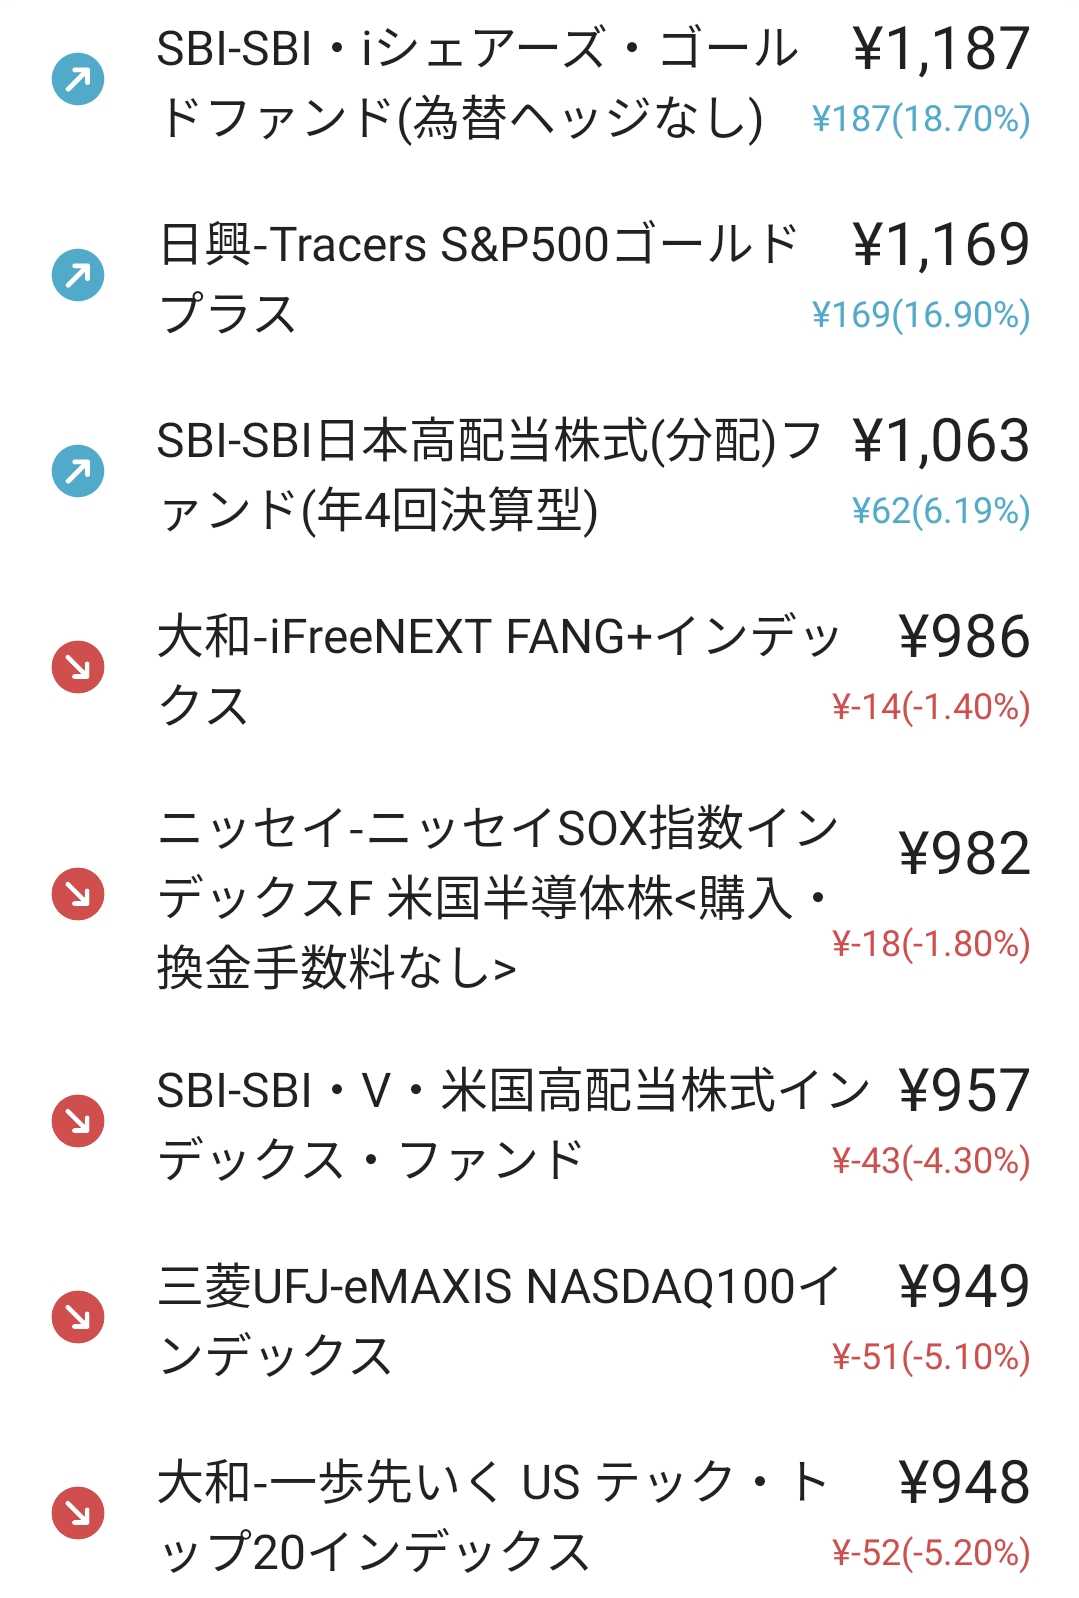1079x1598 pixels.
Task: Tap red arrow icon for USテック・トップ20
Action: (78, 1513)
